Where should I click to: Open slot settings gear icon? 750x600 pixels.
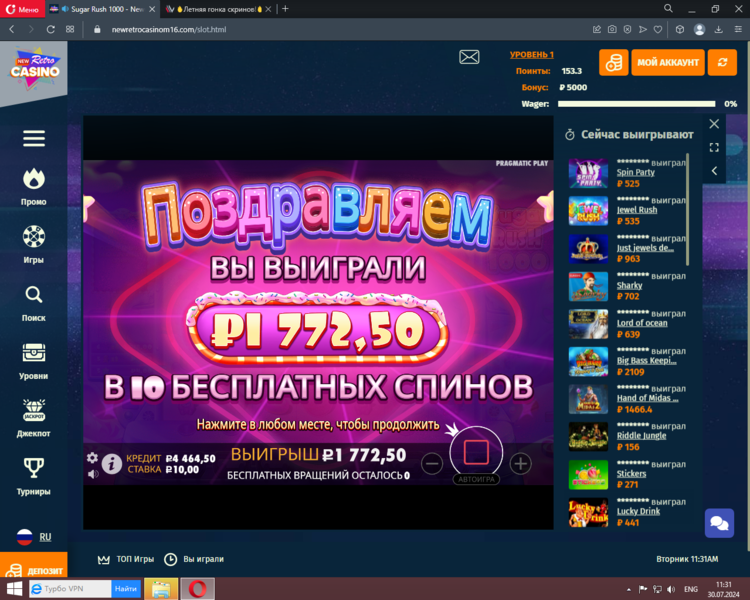(x=92, y=458)
